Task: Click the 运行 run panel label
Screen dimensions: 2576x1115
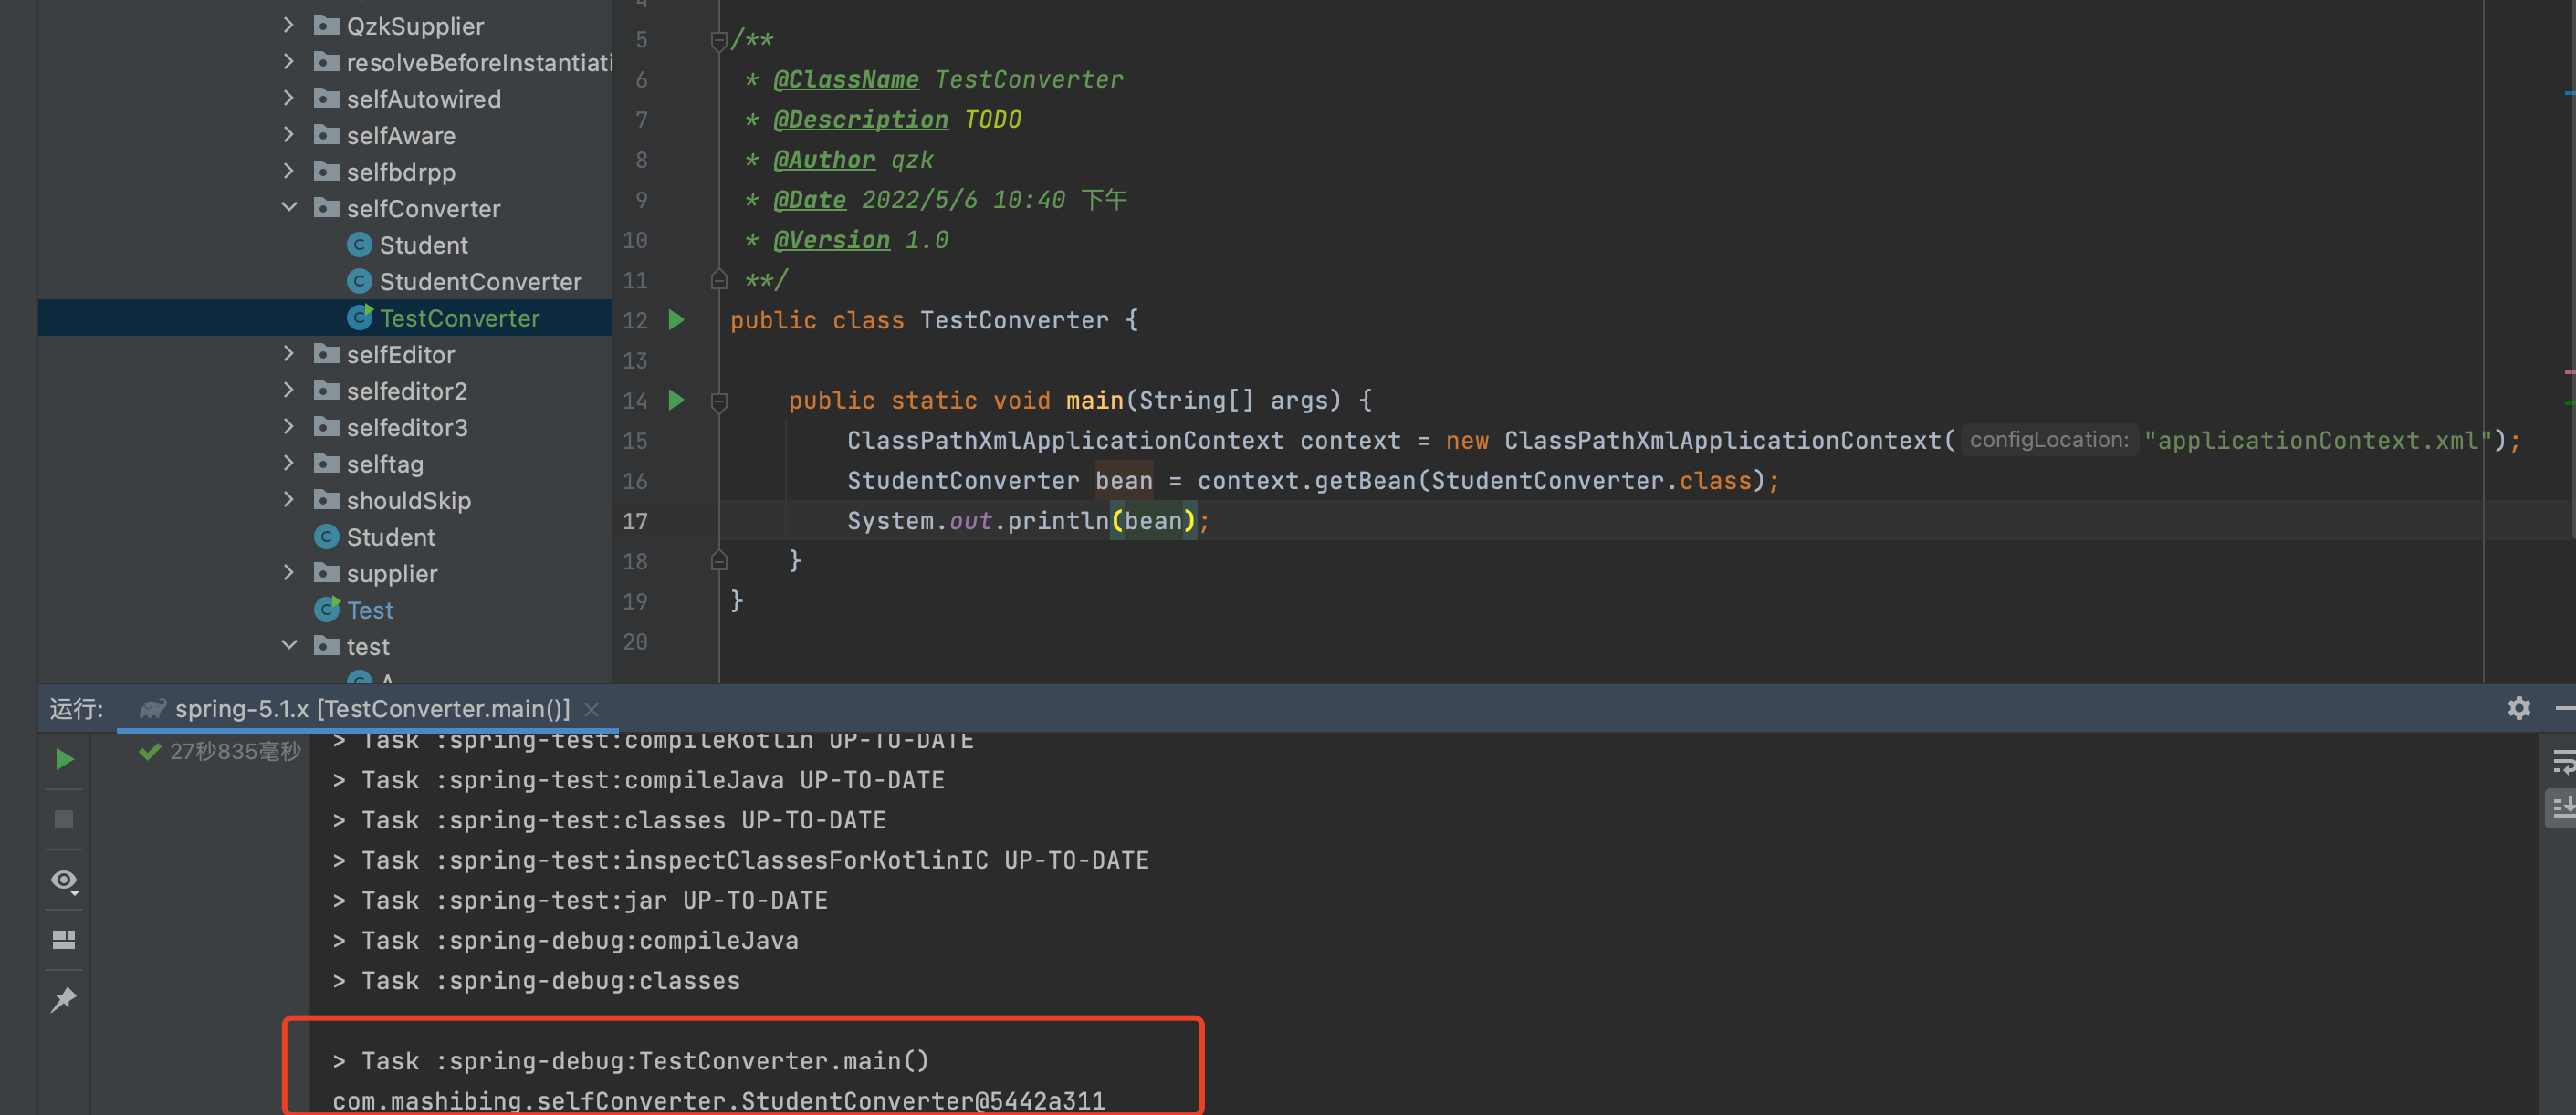Action: 77,709
